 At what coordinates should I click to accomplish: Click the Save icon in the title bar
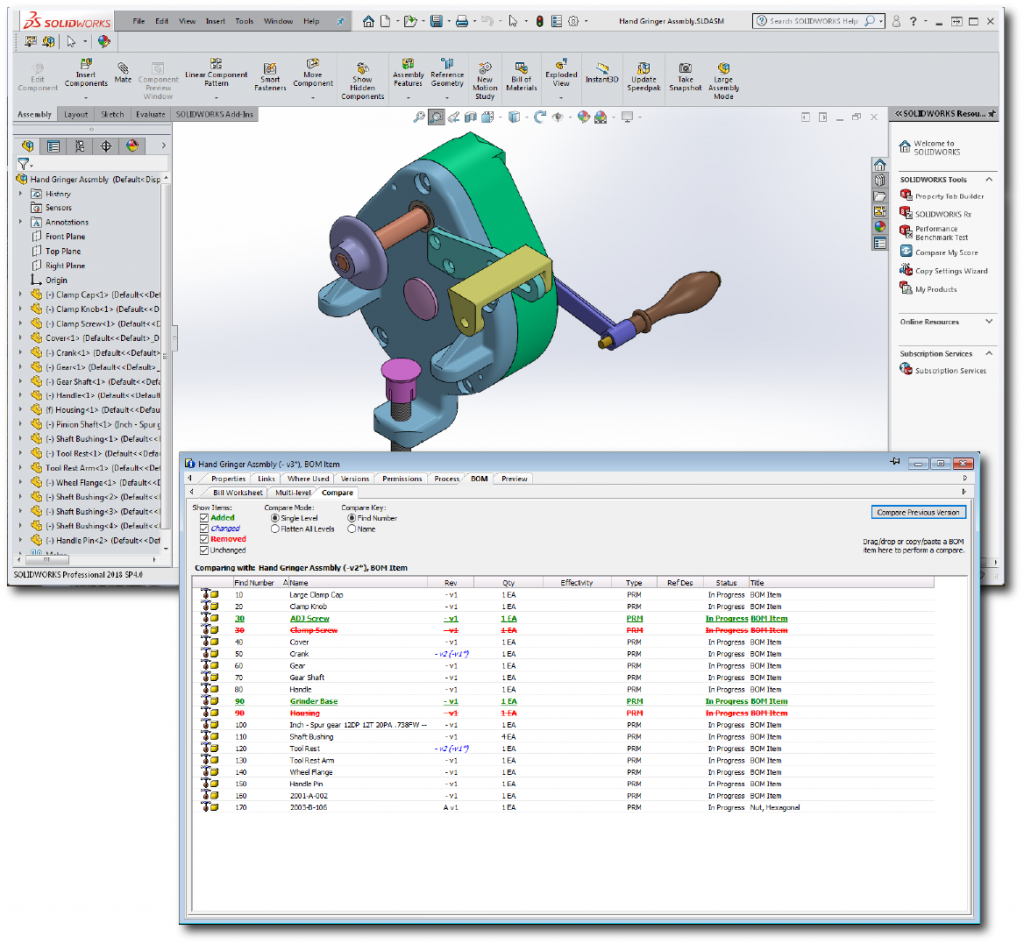coord(436,22)
